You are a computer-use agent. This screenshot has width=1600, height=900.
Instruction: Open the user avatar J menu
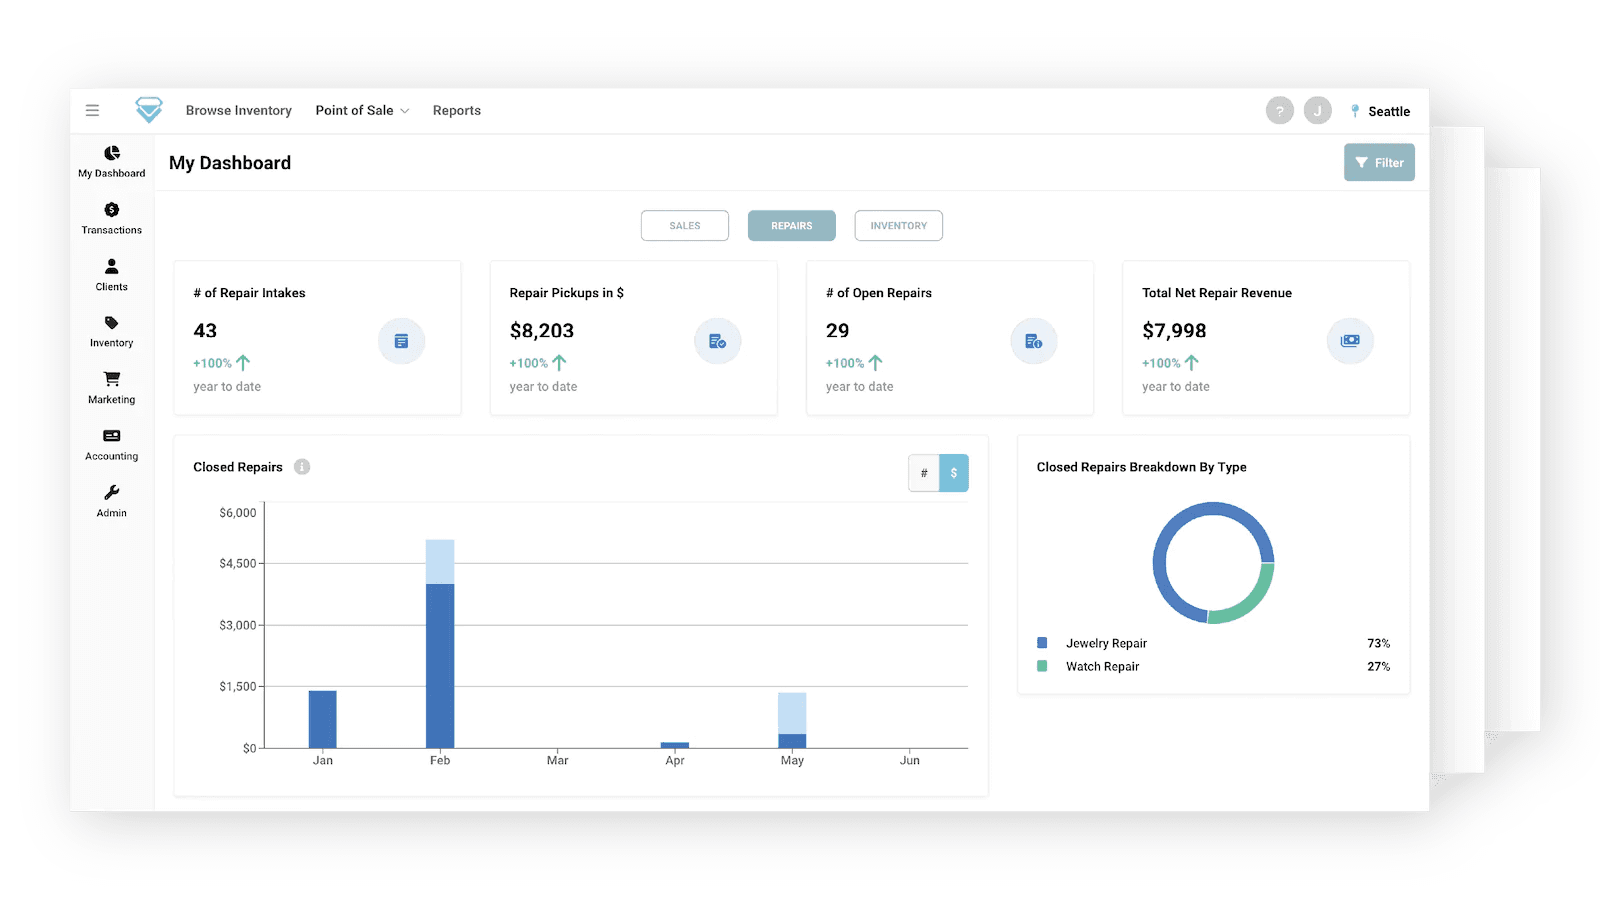[x=1317, y=111]
